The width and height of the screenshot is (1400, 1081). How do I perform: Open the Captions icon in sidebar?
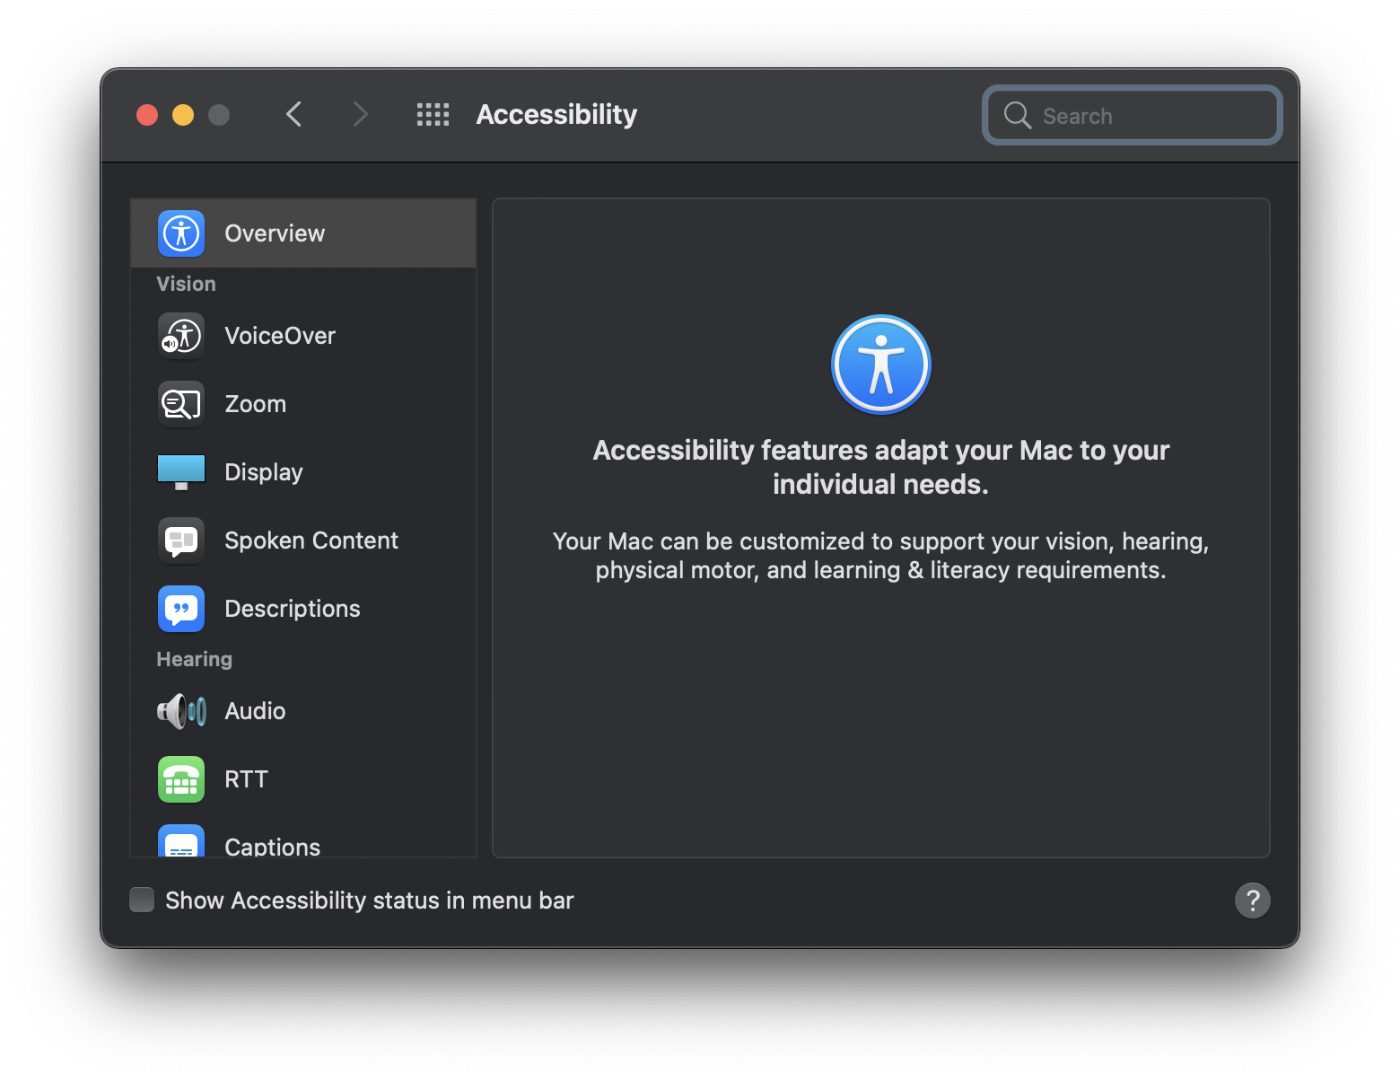coord(181,842)
